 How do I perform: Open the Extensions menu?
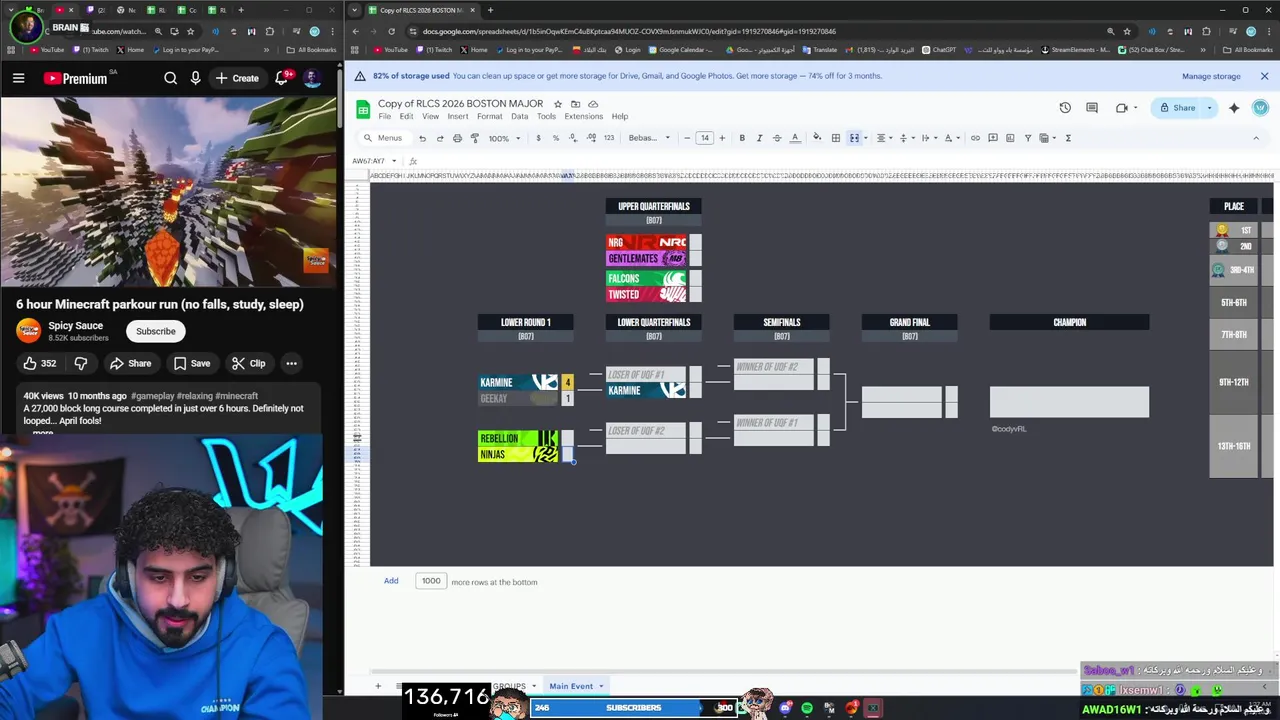point(584,116)
